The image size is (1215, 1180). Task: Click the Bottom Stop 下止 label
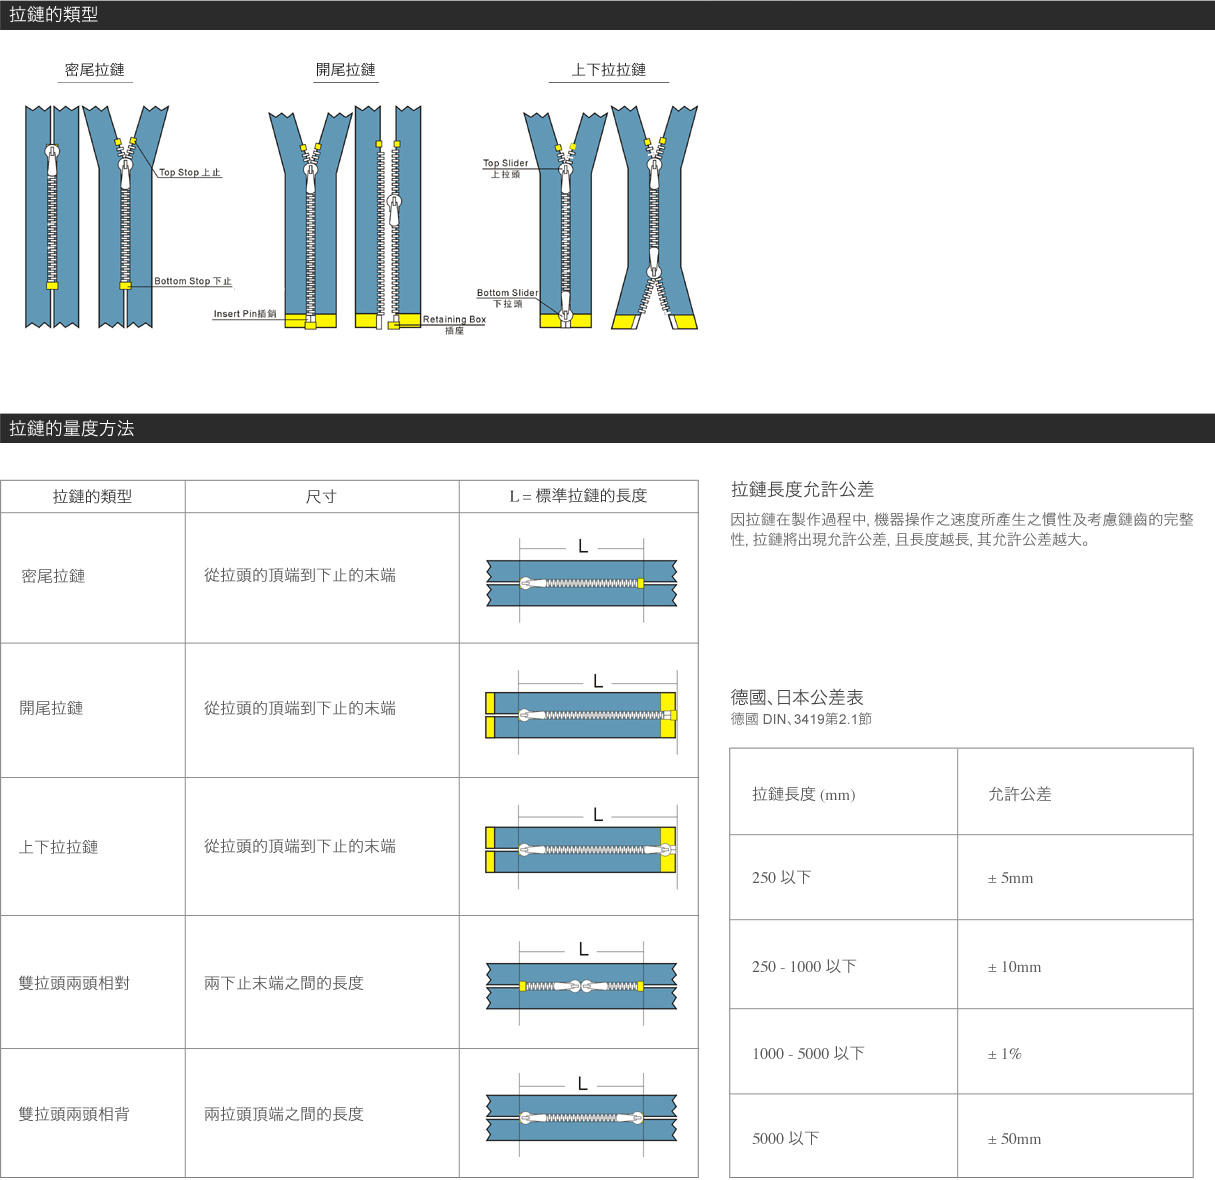pyautogui.click(x=193, y=281)
